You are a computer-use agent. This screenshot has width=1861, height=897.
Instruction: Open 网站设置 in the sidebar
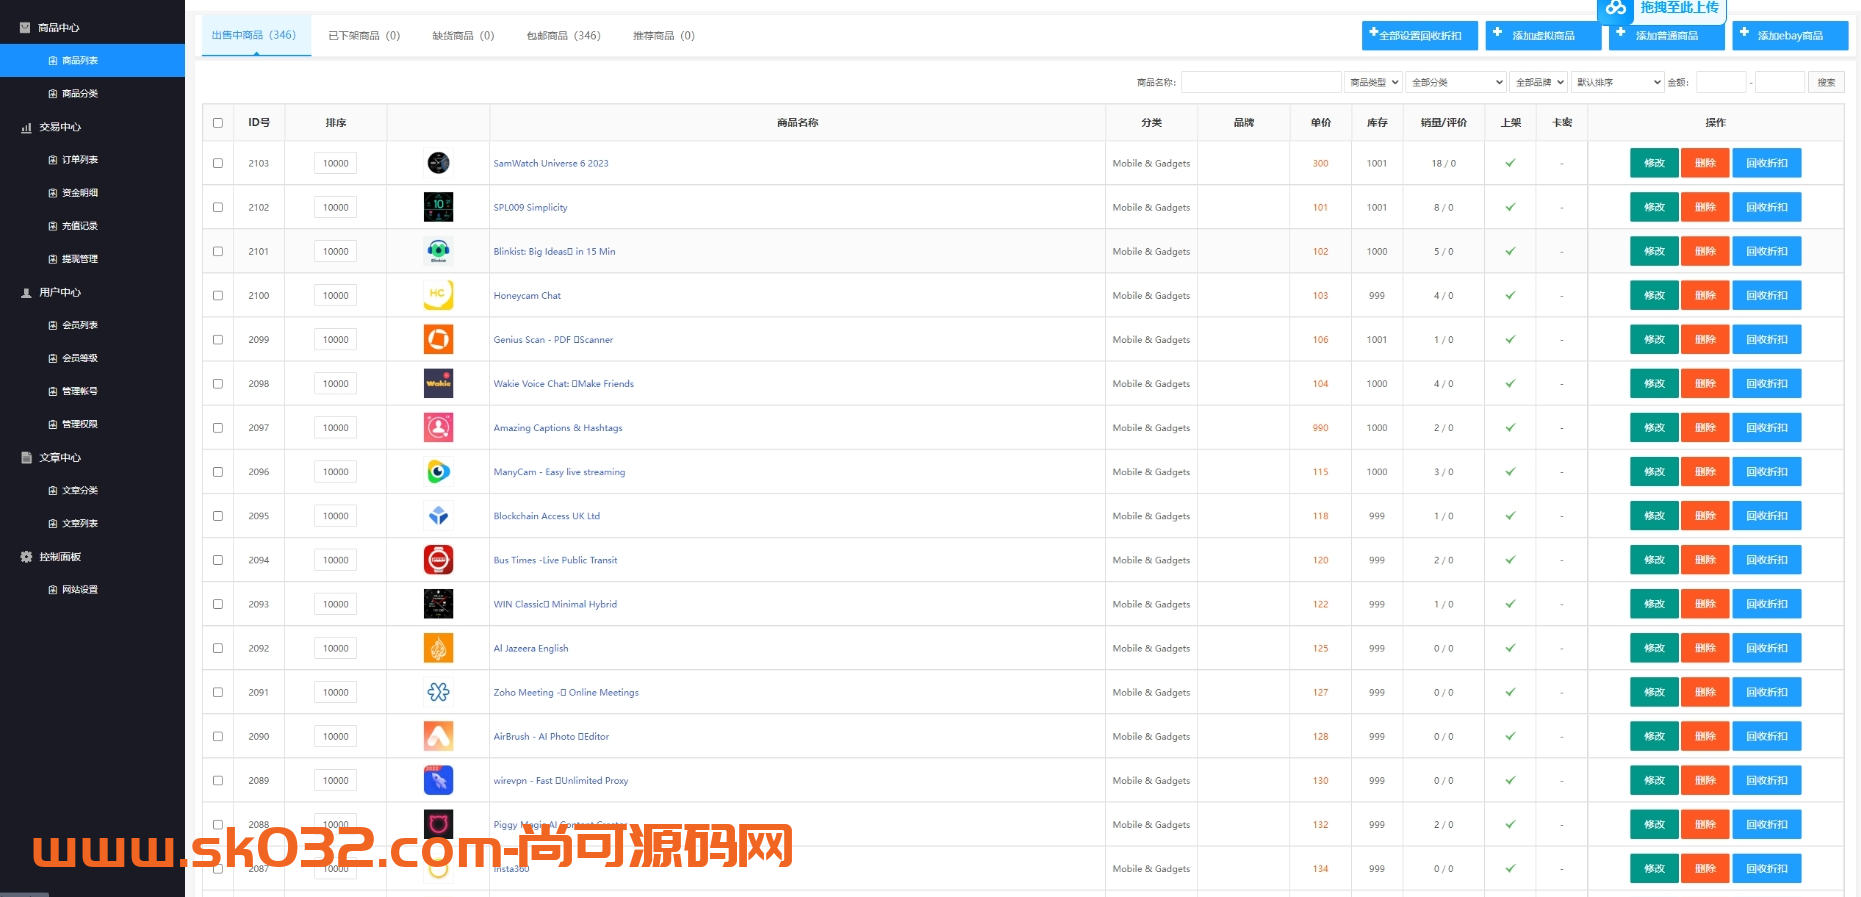pos(92,590)
